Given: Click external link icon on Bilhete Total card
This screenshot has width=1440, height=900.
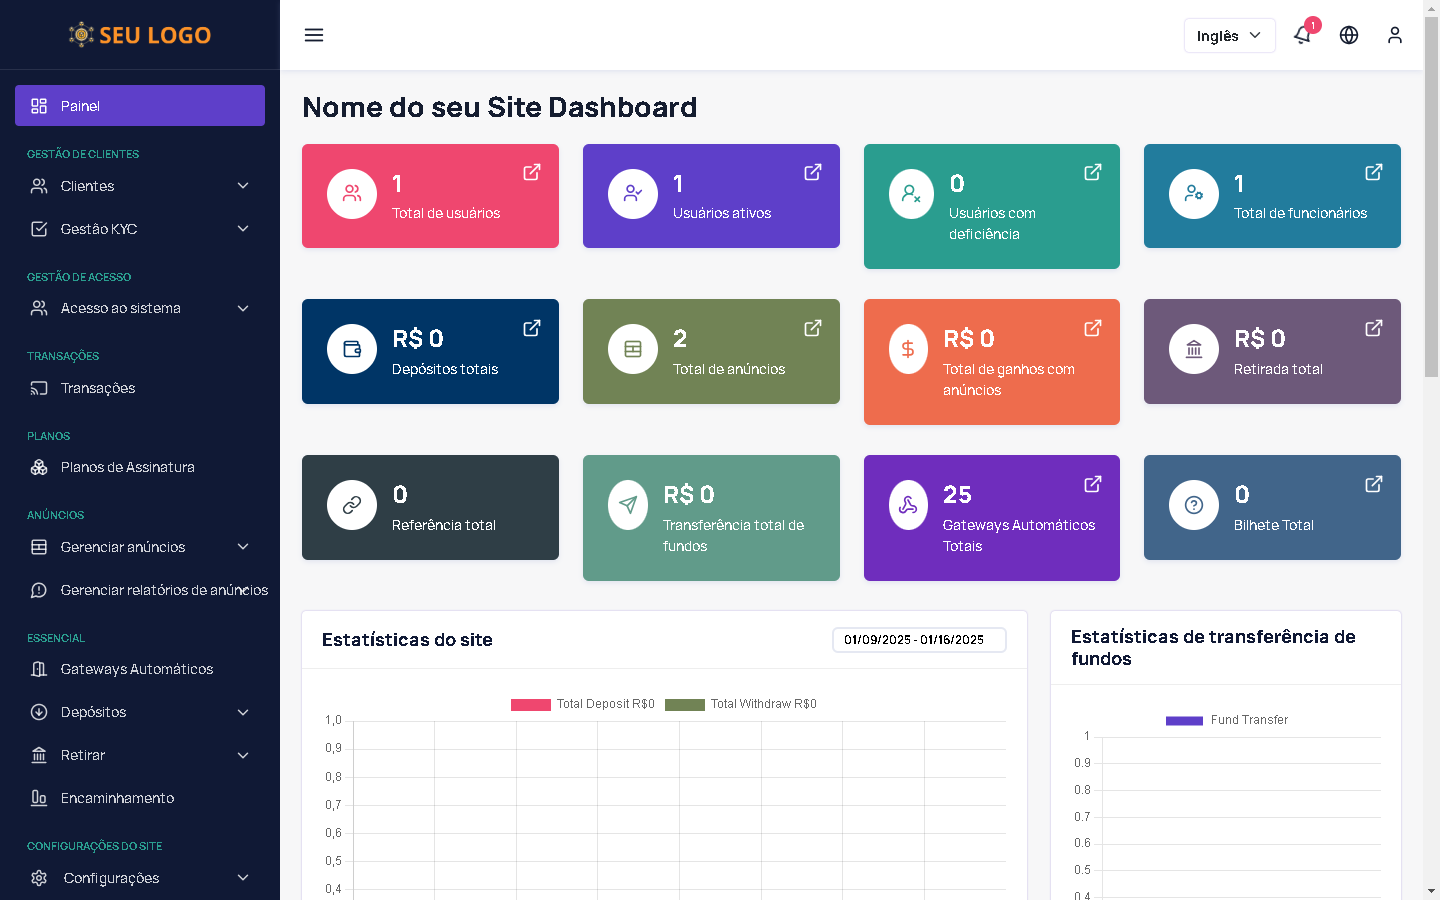Looking at the screenshot, I should [1374, 484].
